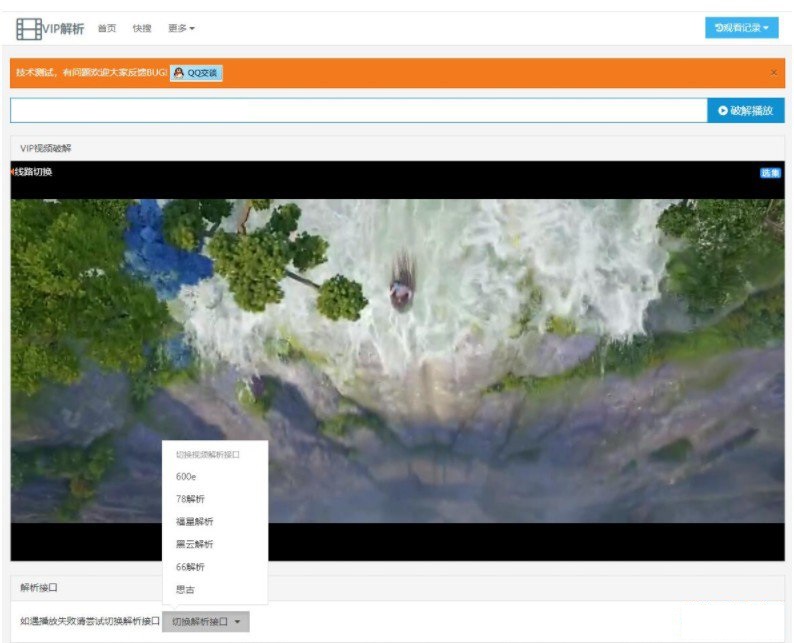This screenshot has width=794, height=643.
Task: Select 福星解析 in the dropdown menu
Action: [x=194, y=522]
